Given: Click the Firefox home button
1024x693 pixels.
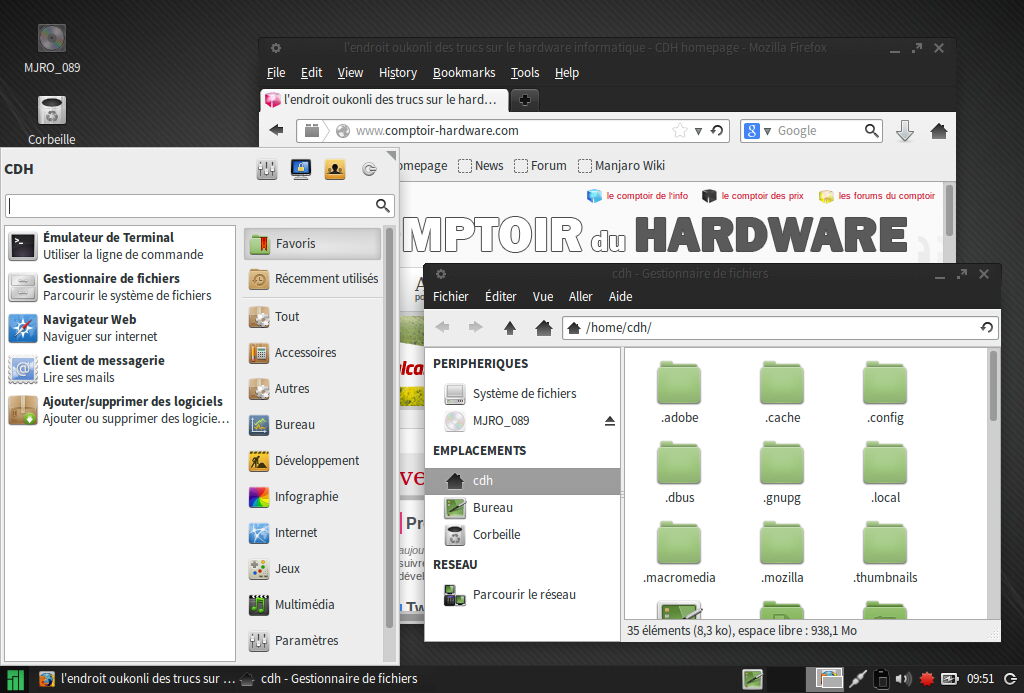Looking at the screenshot, I should [938, 130].
